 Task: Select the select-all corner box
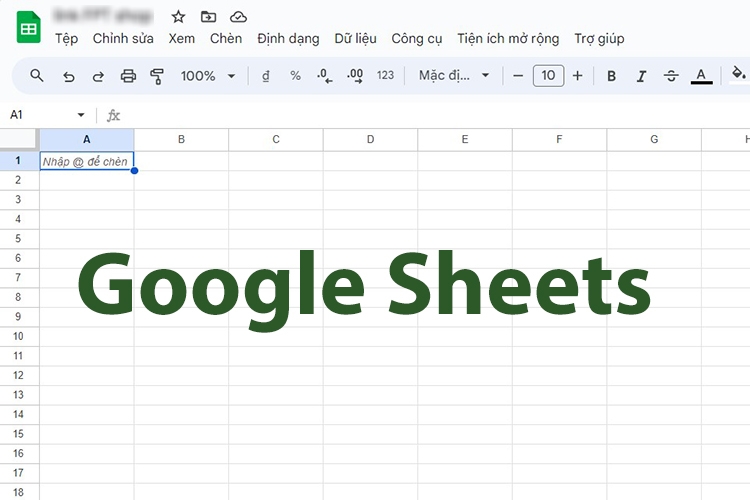click(19, 139)
